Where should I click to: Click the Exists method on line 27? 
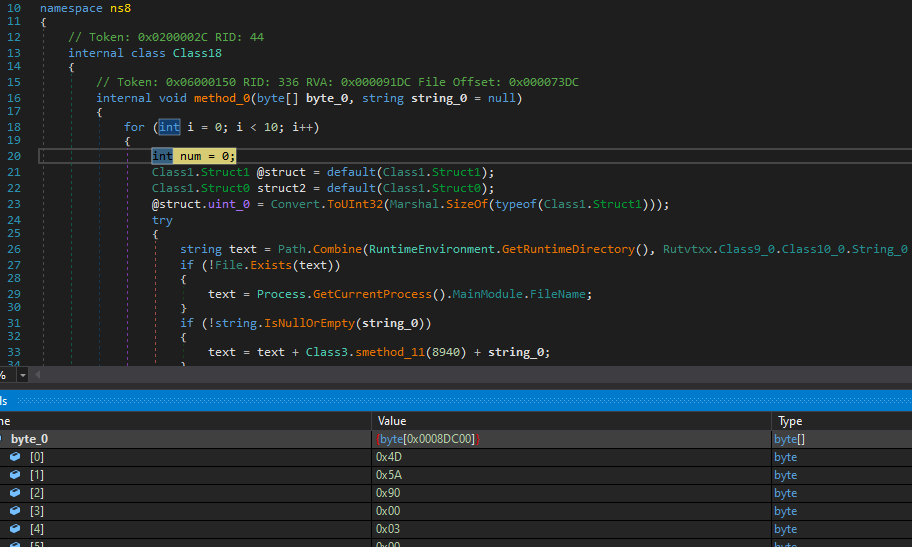(x=270, y=265)
